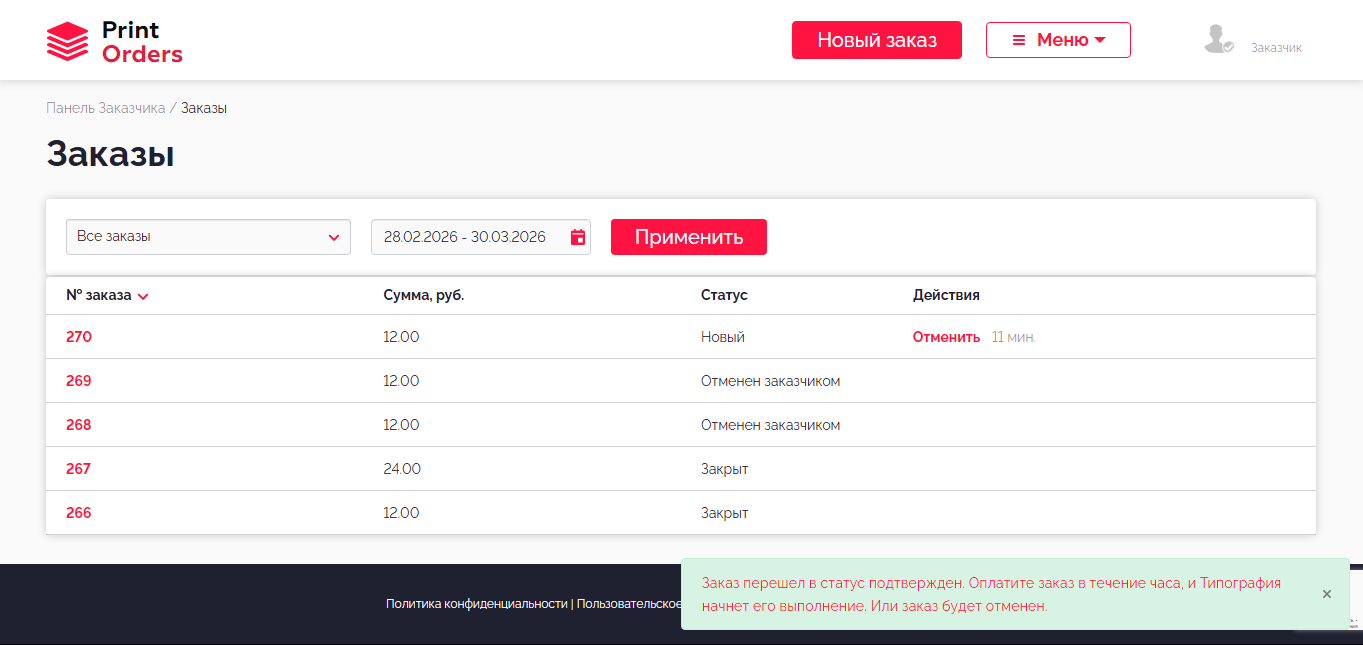1363x645 pixels.
Task: Click the sort arrow beside № заказа
Action: point(143,296)
